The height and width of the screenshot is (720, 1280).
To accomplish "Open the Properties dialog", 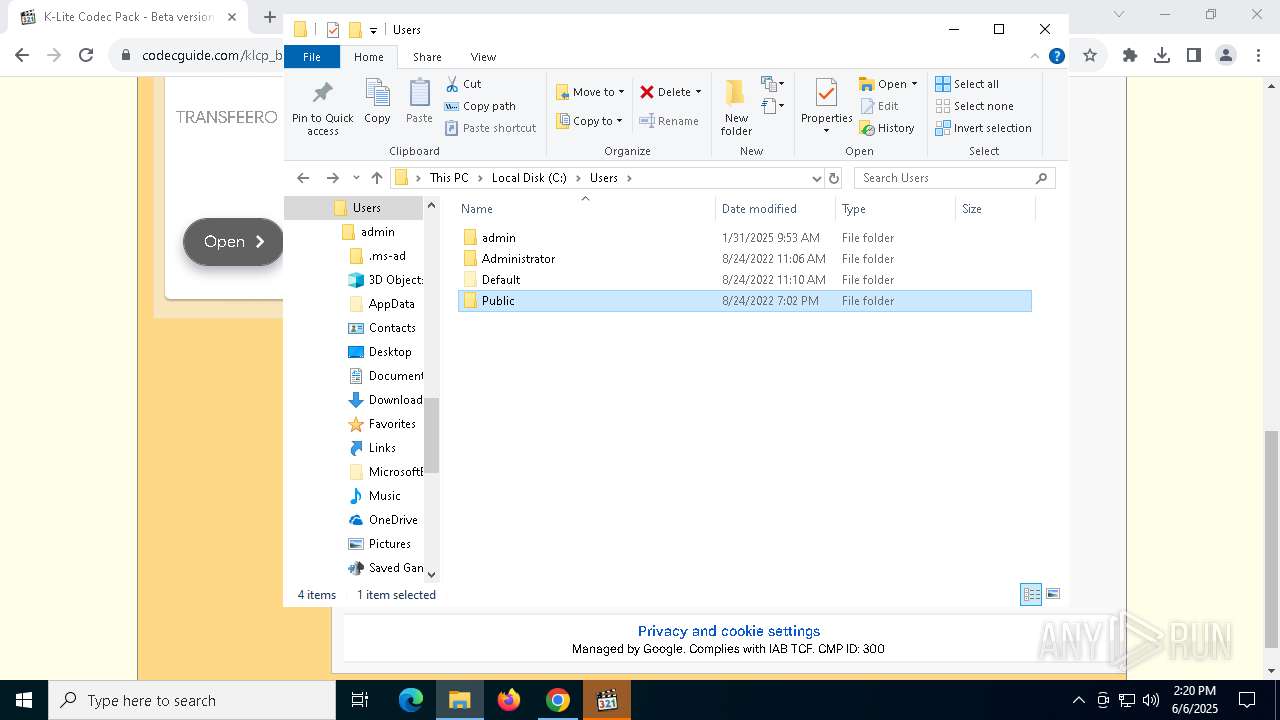I will 826,107.
